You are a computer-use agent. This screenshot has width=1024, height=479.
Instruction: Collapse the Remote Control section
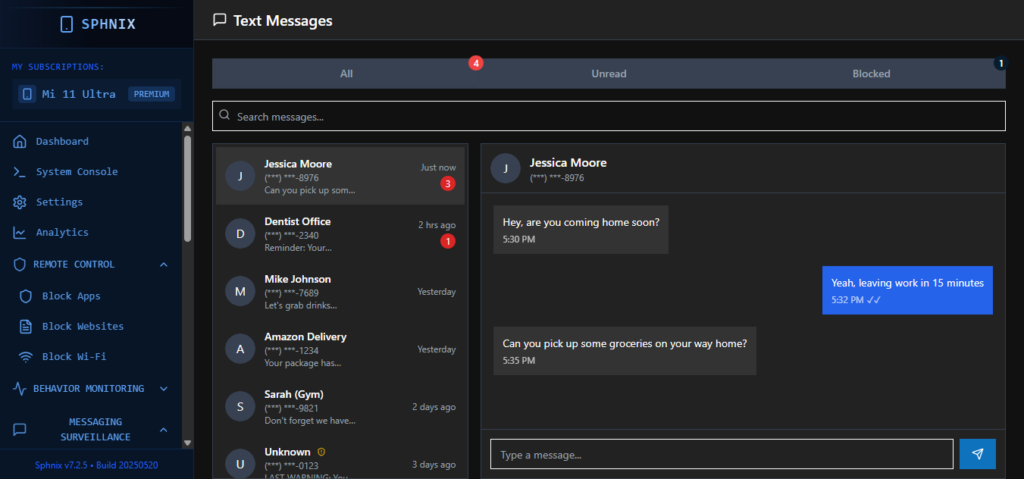[x=163, y=265]
